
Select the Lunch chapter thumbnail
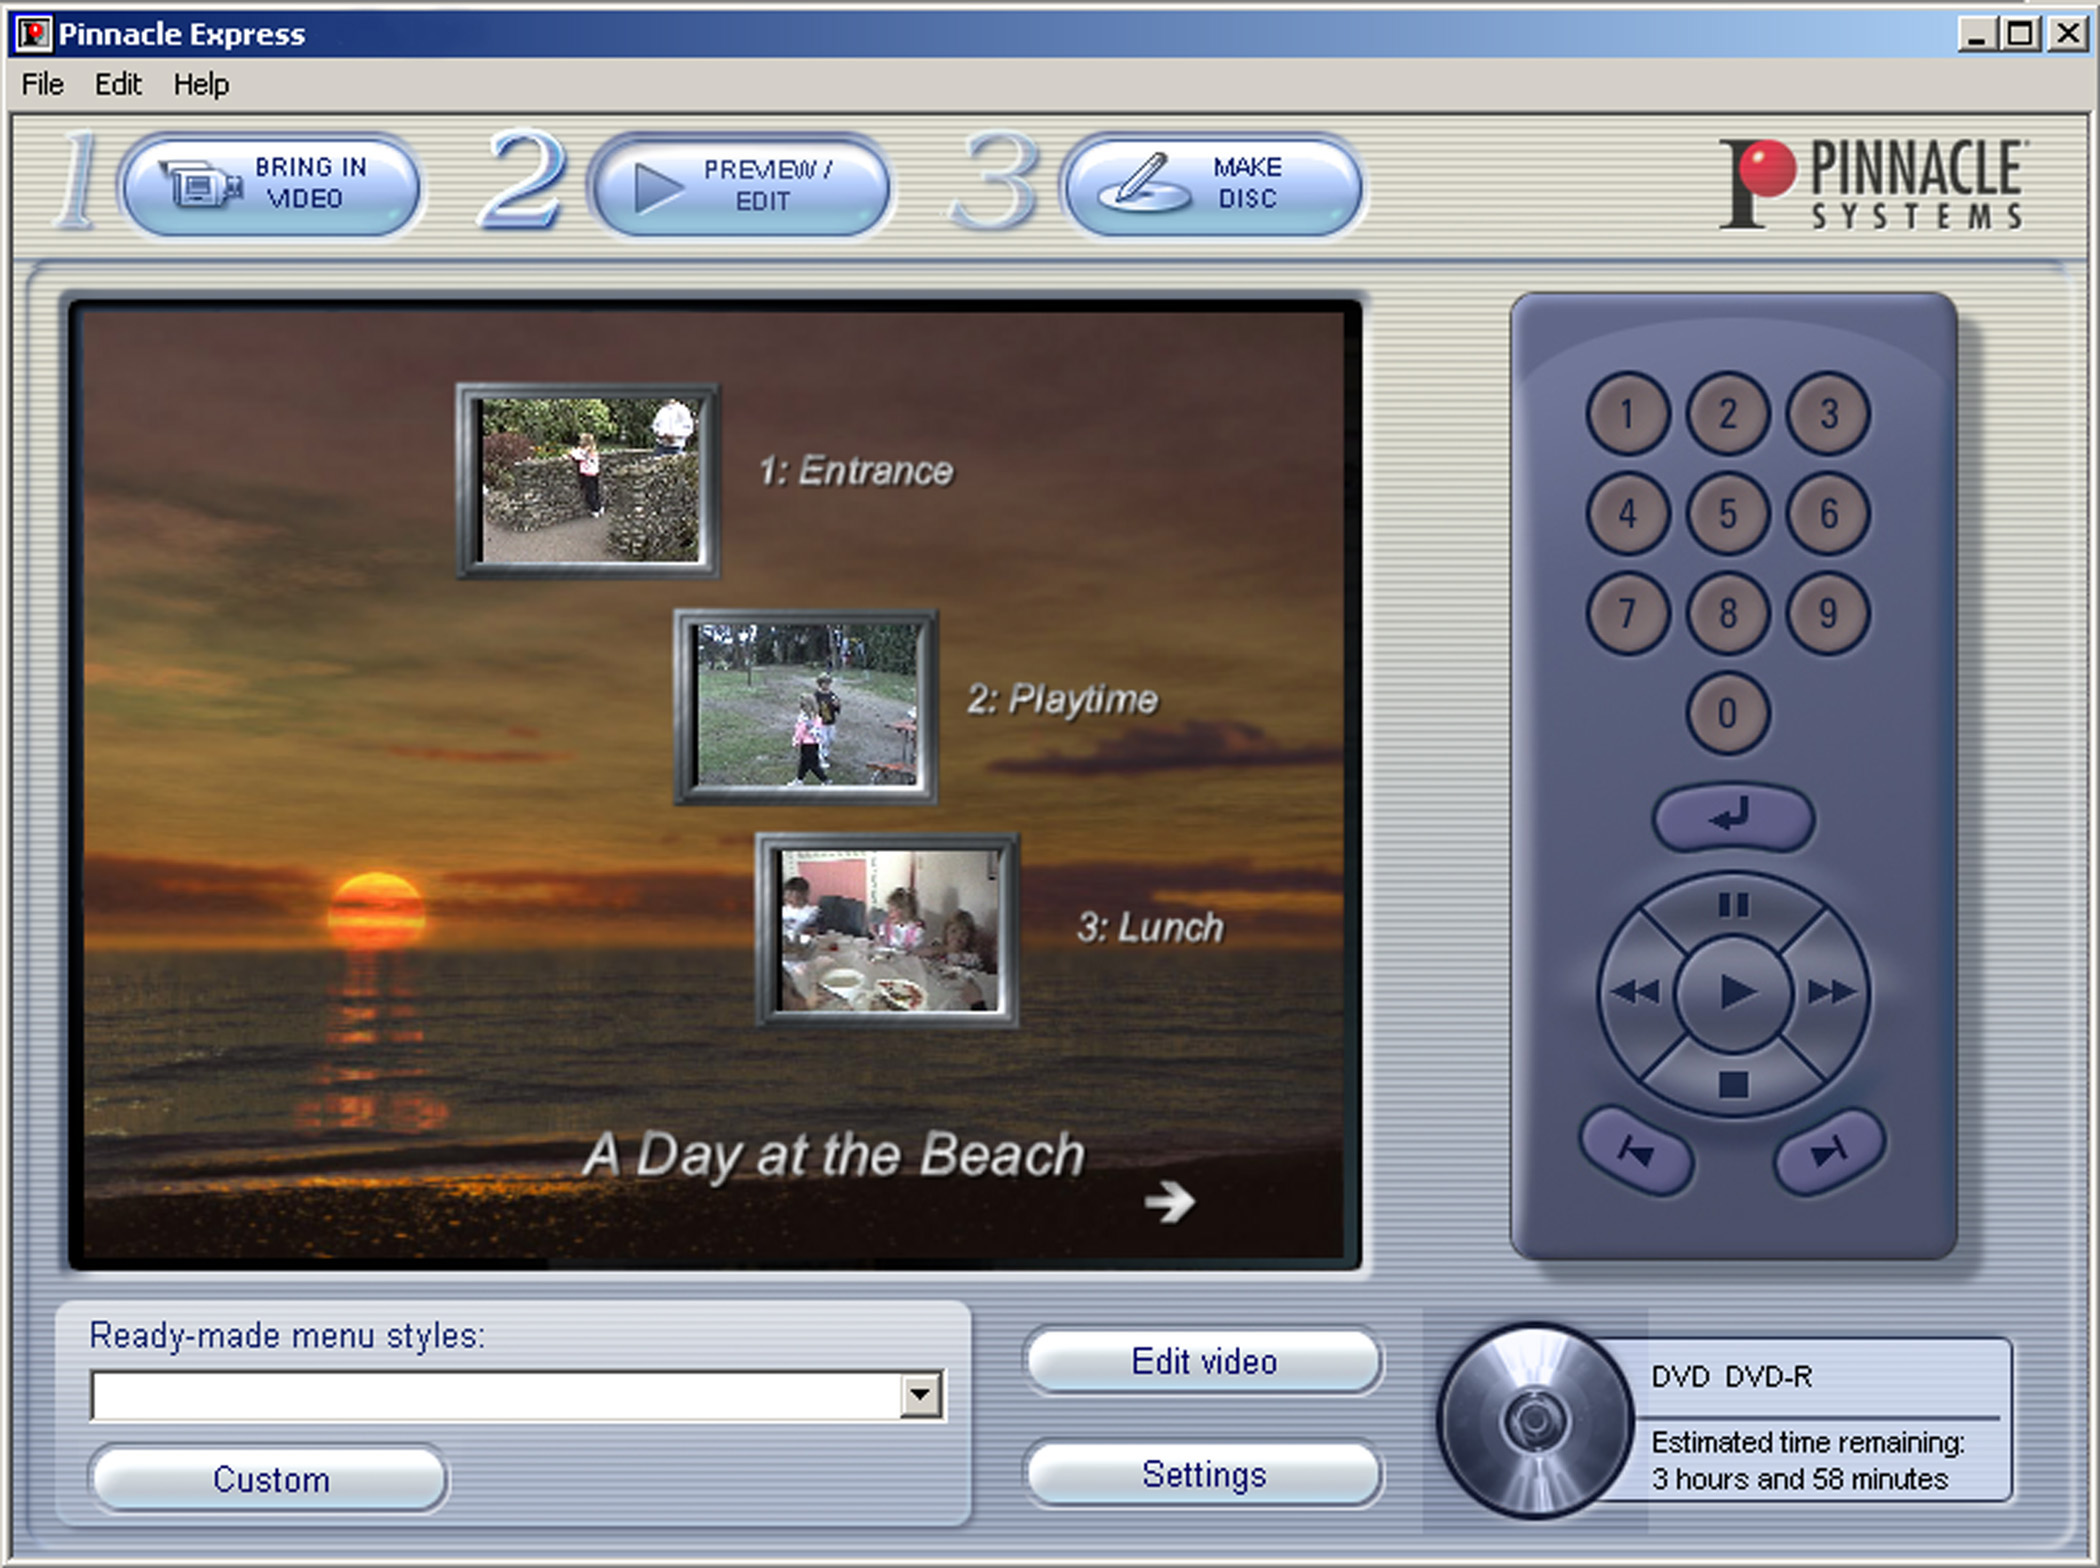pyautogui.click(x=887, y=931)
